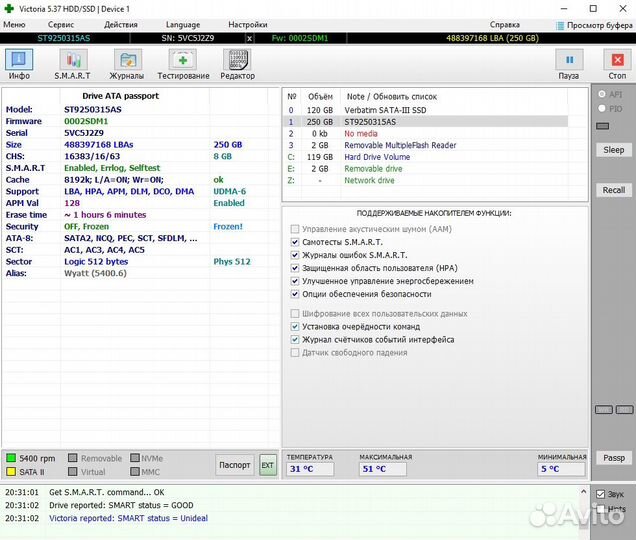636x540 pixels.
Task: Uncheck Опции обеспечения безопасности
Action: 294,294
